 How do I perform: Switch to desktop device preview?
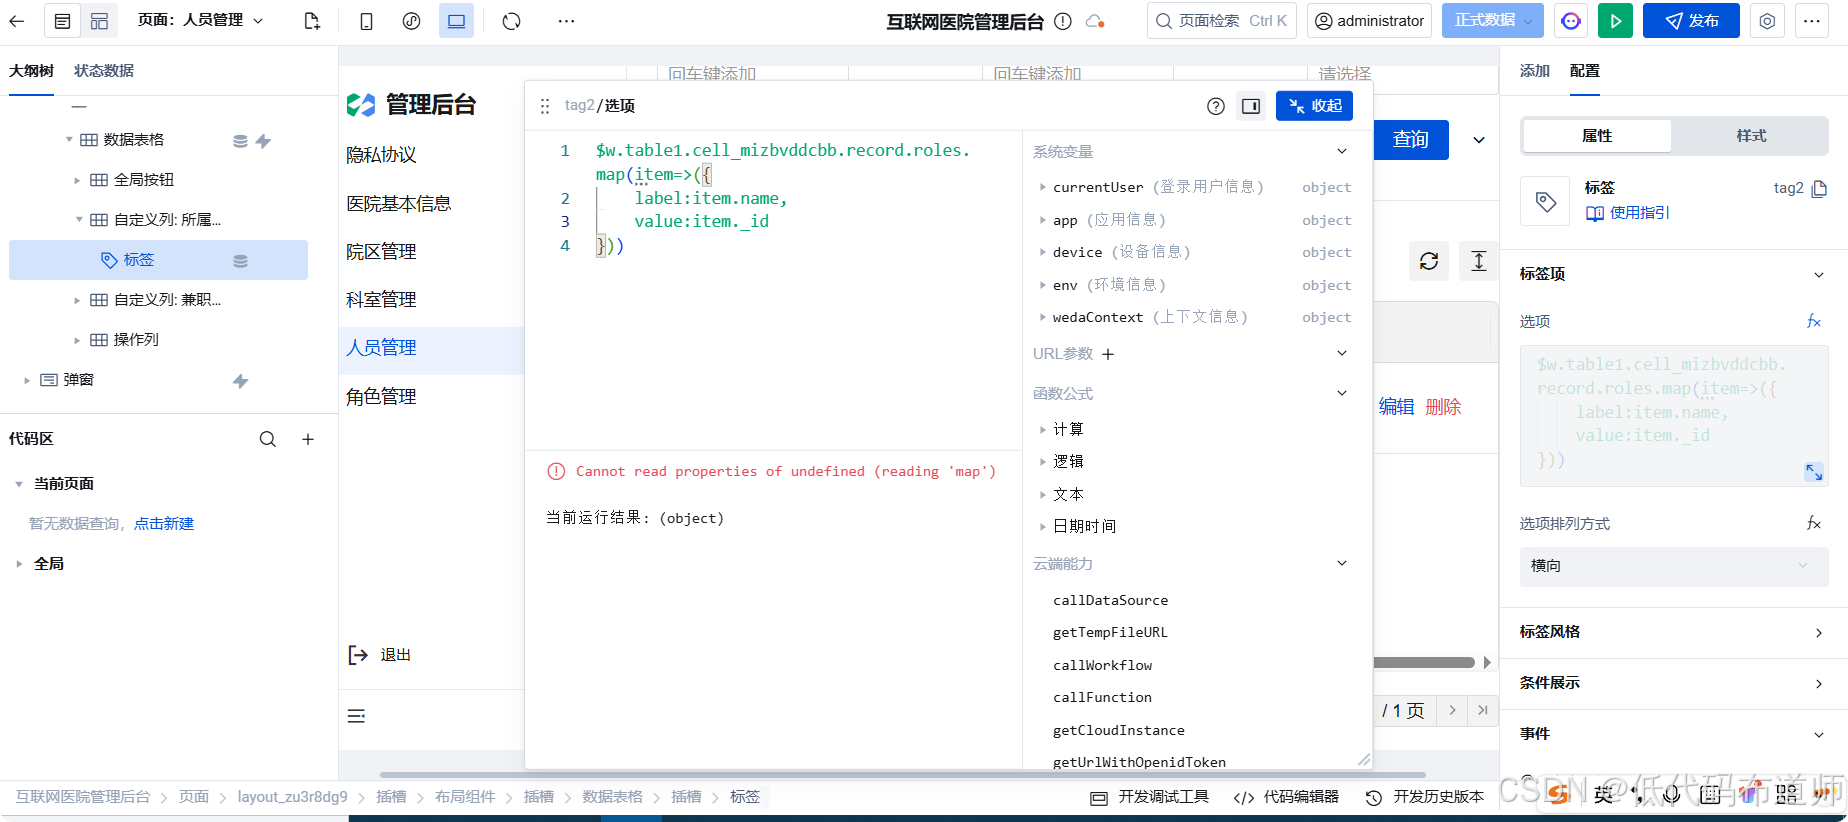(456, 21)
